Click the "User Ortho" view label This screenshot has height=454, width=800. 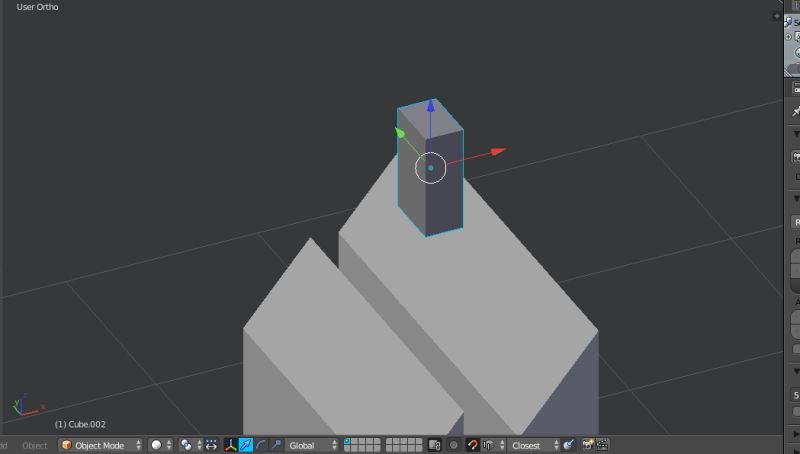(x=37, y=7)
